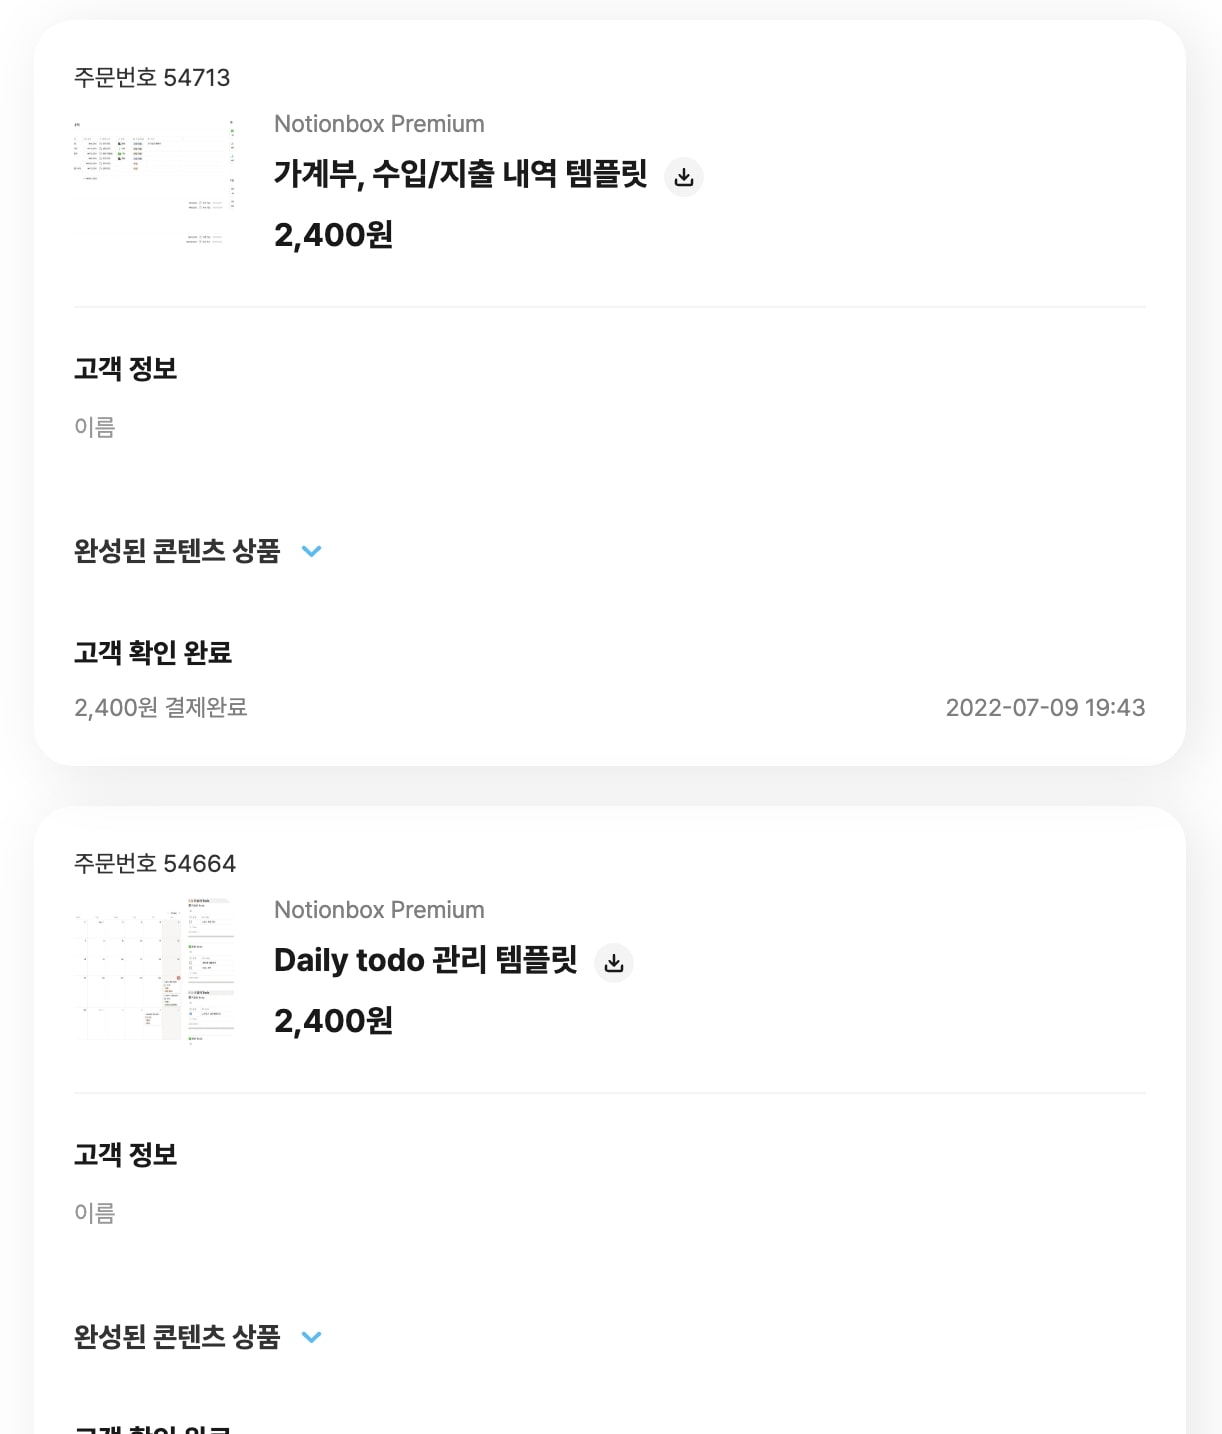The image size is (1222, 1434).
Task: Click the 고객 정보 heading in order 54713
Action: 125,369
